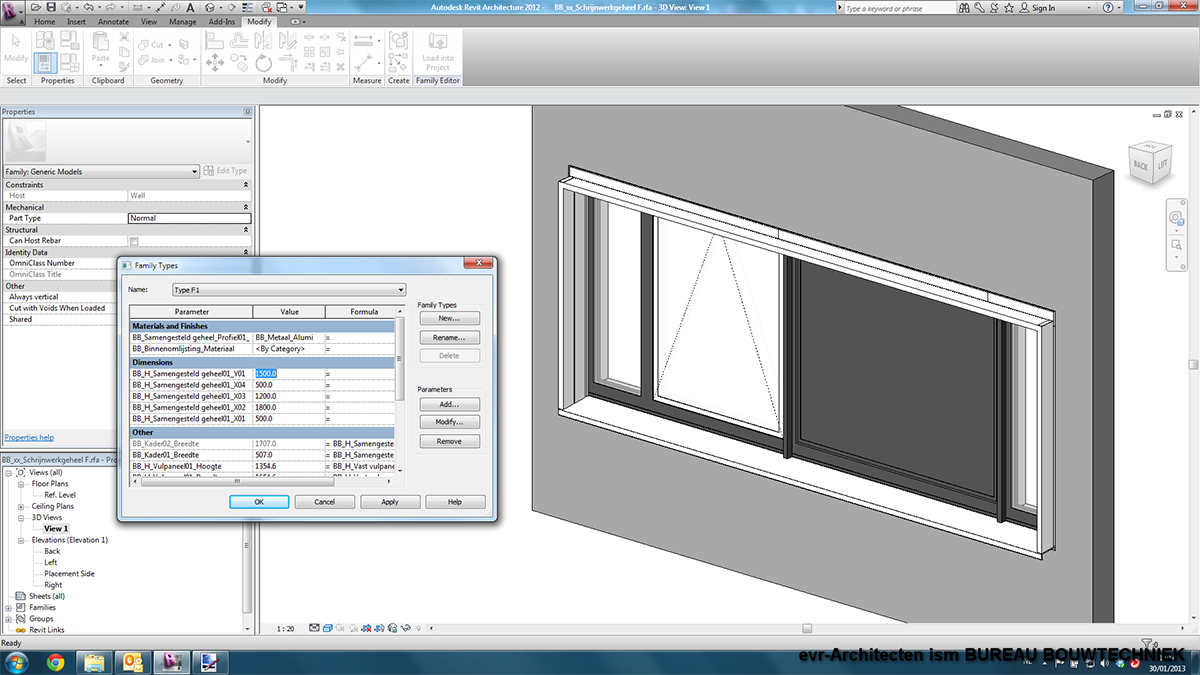This screenshot has height=675, width=1200.
Task: Open the Add-Ins ribbon tab
Action: (222, 21)
